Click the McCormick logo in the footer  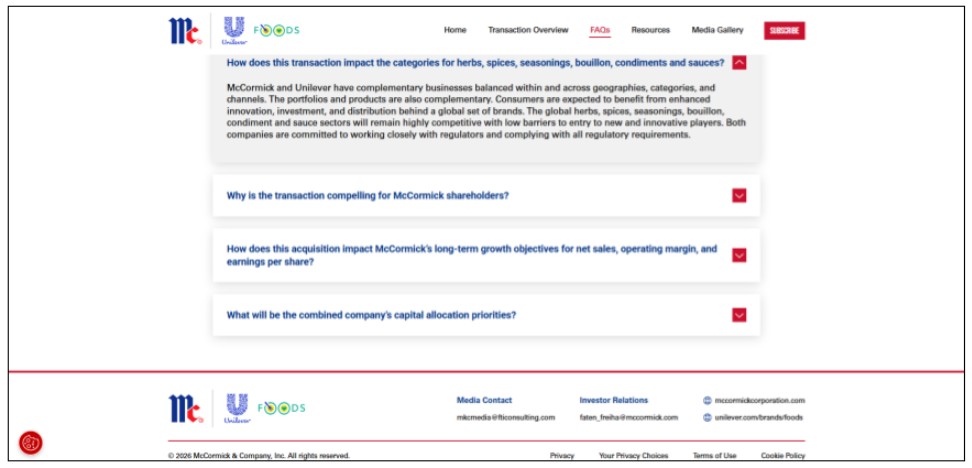click(x=185, y=408)
